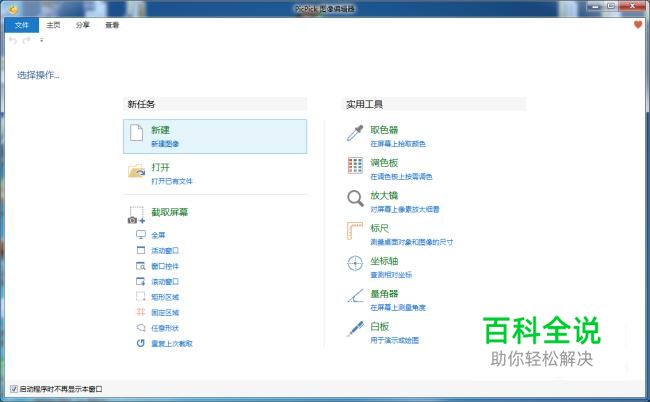Expand the quick access toolbar dropdown arrow

[x=41, y=40]
